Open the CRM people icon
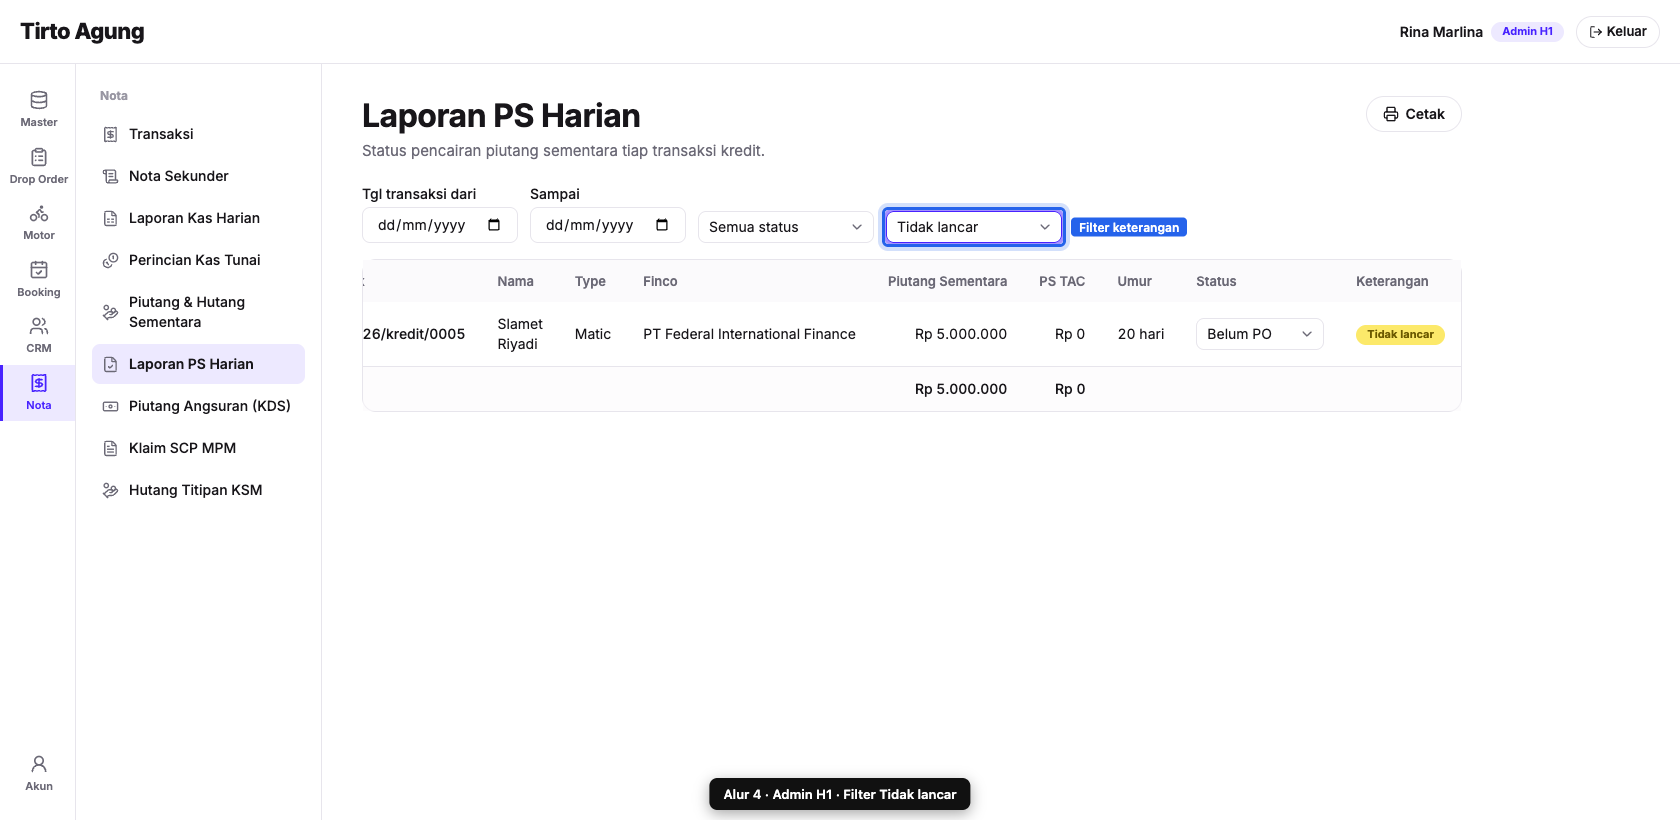This screenshot has width=1680, height=820. tap(39, 326)
